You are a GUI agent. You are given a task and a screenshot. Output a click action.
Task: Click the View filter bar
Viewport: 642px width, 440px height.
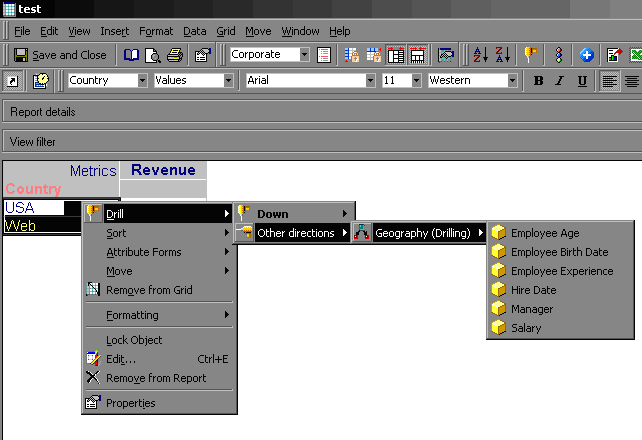click(x=322, y=142)
